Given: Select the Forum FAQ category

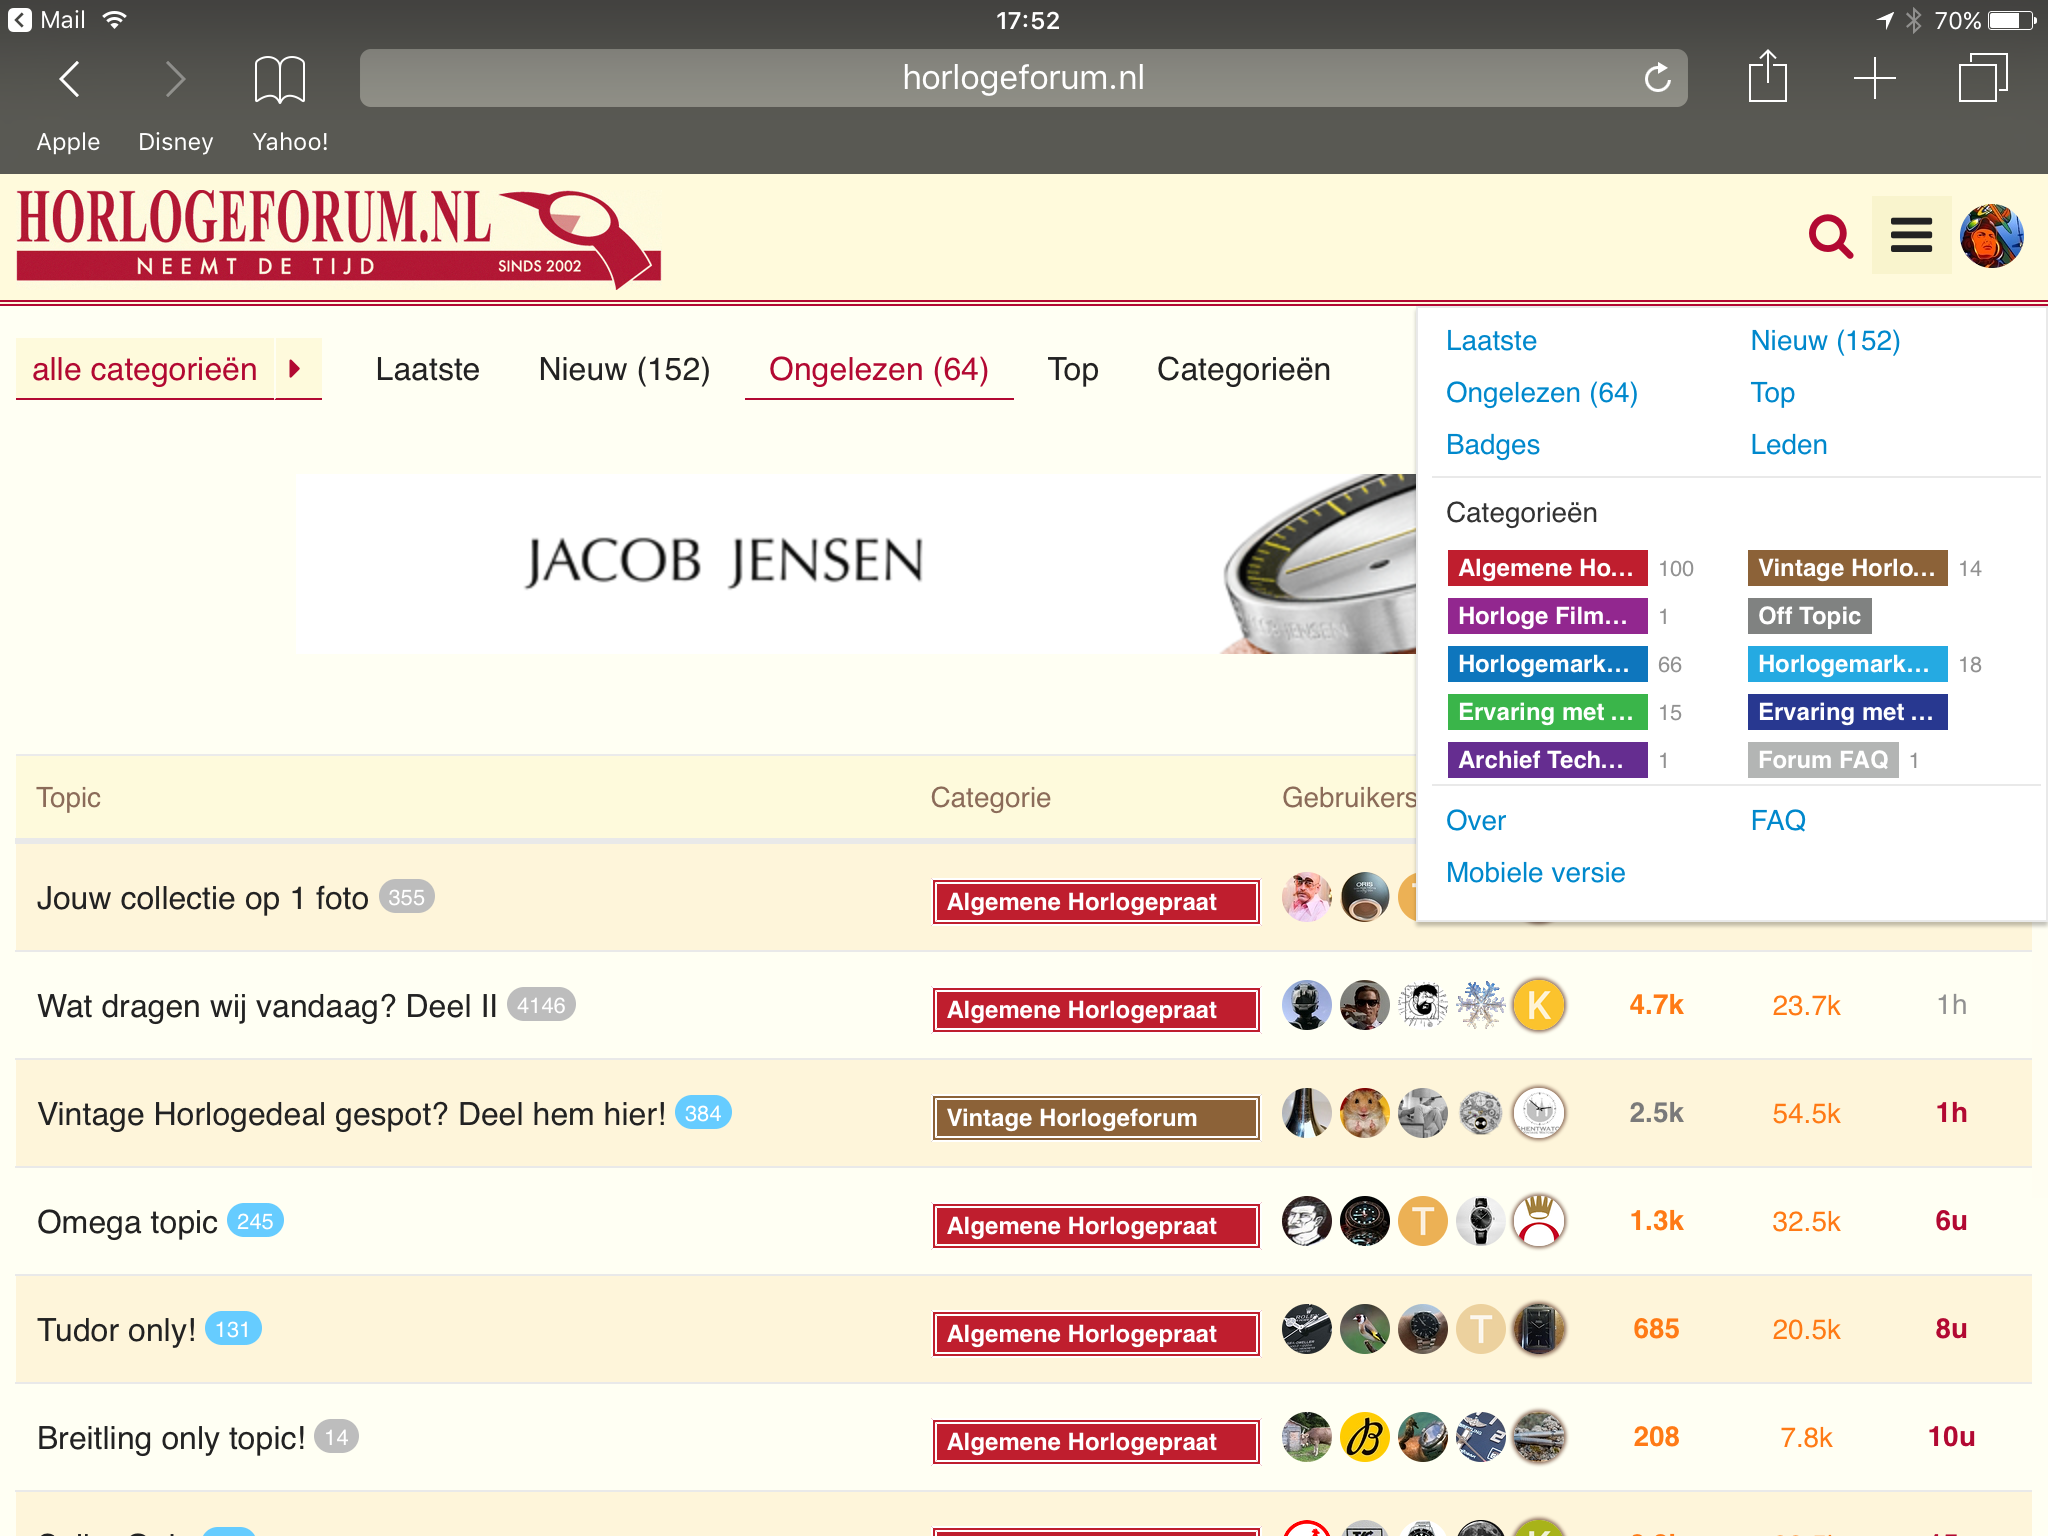Looking at the screenshot, I should point(1823,760).
